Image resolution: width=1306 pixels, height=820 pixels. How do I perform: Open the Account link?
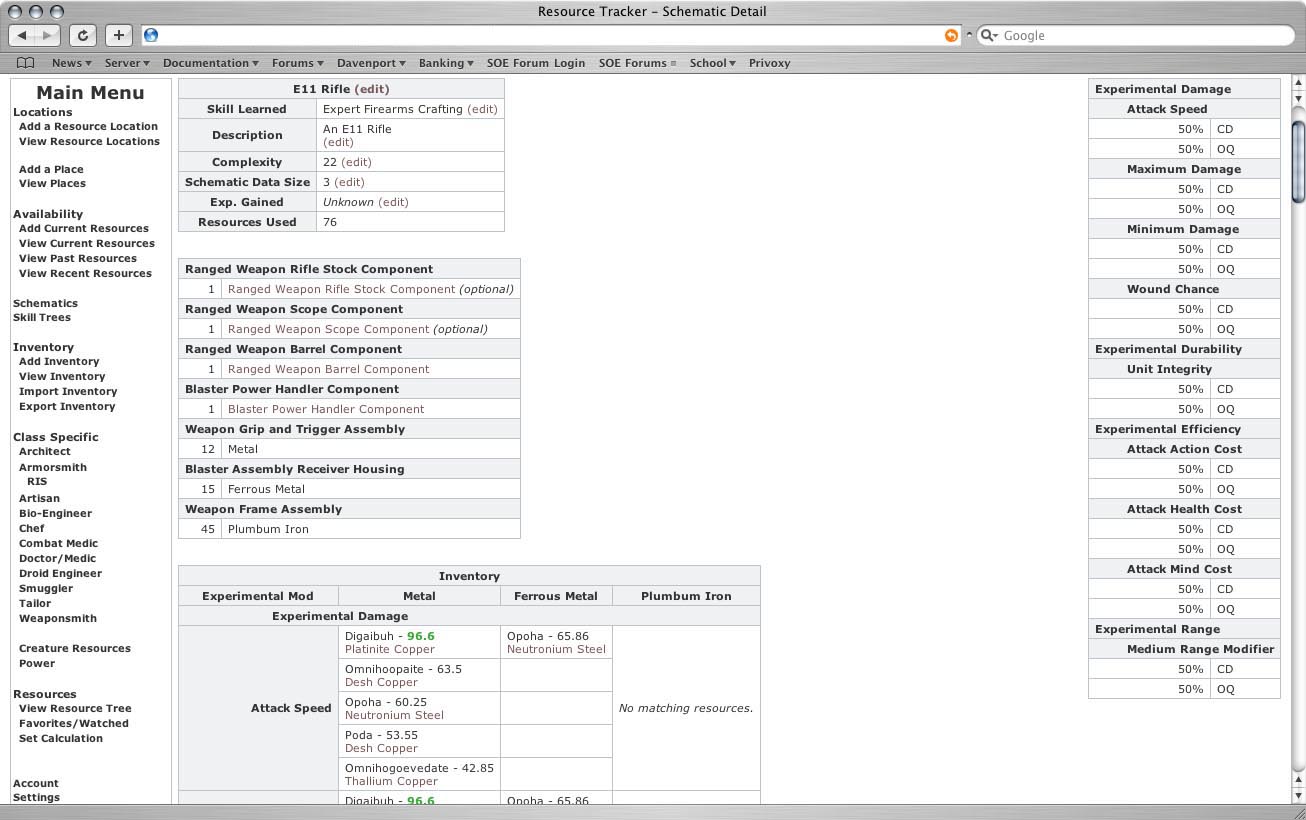click(36, 784)
